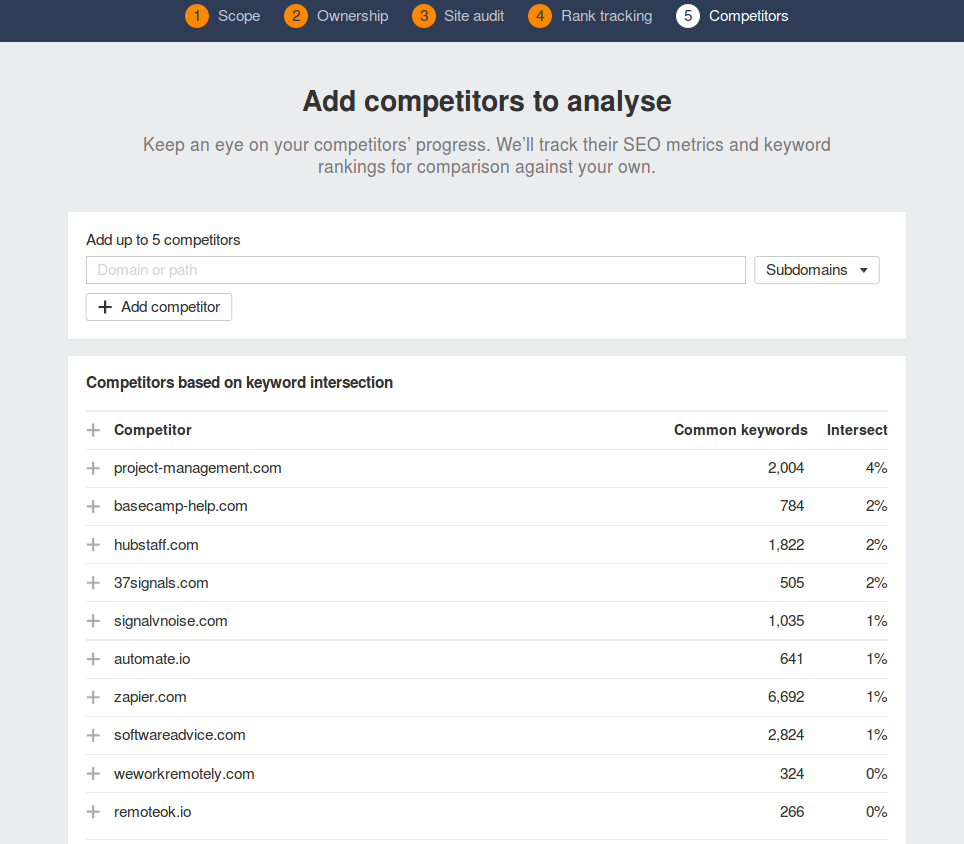The height and width of the screenshot is (844, 964).
Task: Add automate.io with its plus icon
Action: click(x=94, y=659)
